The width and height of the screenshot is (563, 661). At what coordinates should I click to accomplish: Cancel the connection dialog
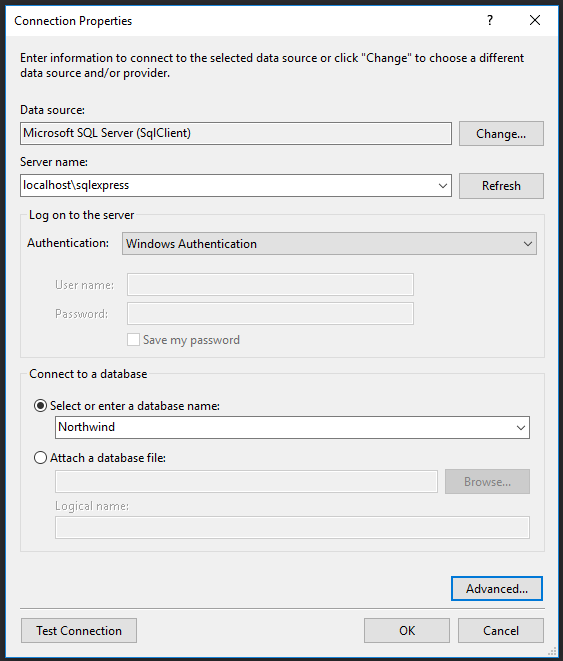[x=501, y=631]
